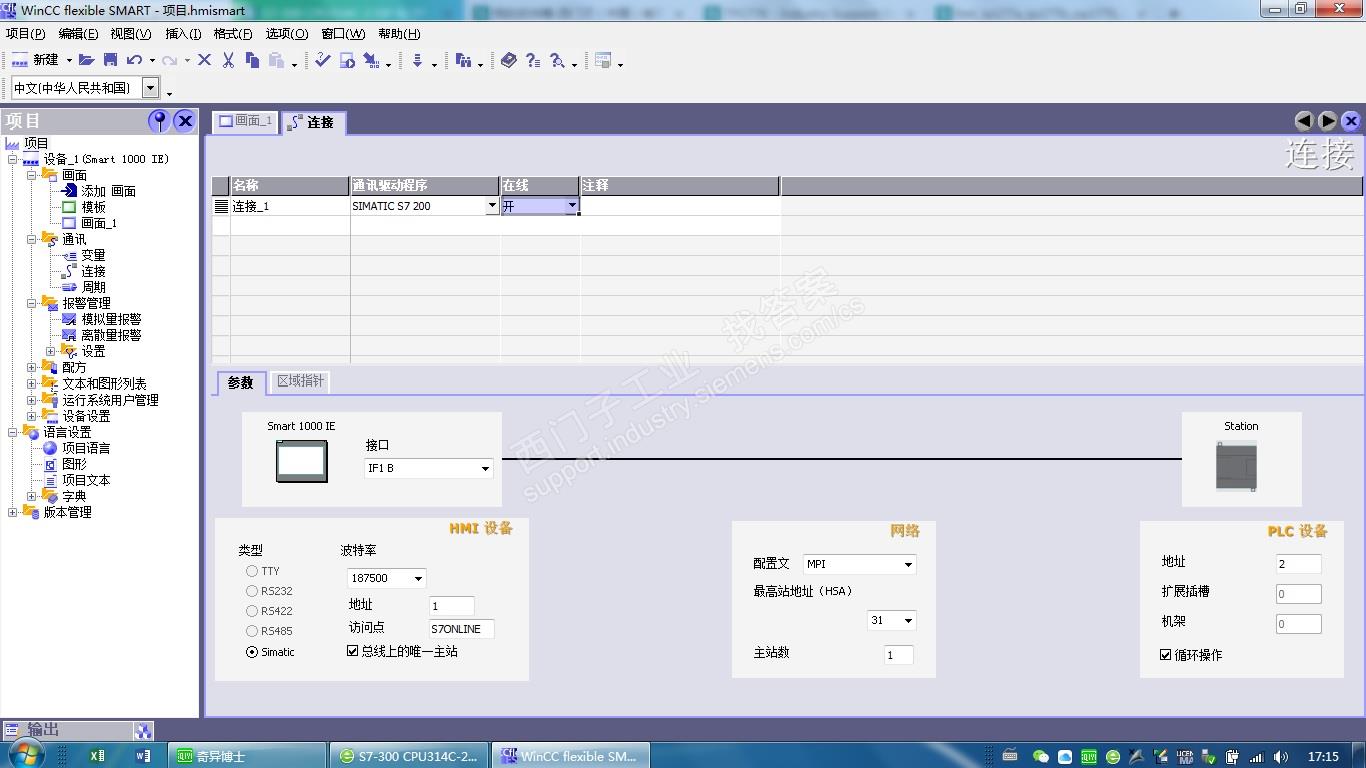Toggle the 循环操作 checkbox

[x=1166, y=655]
